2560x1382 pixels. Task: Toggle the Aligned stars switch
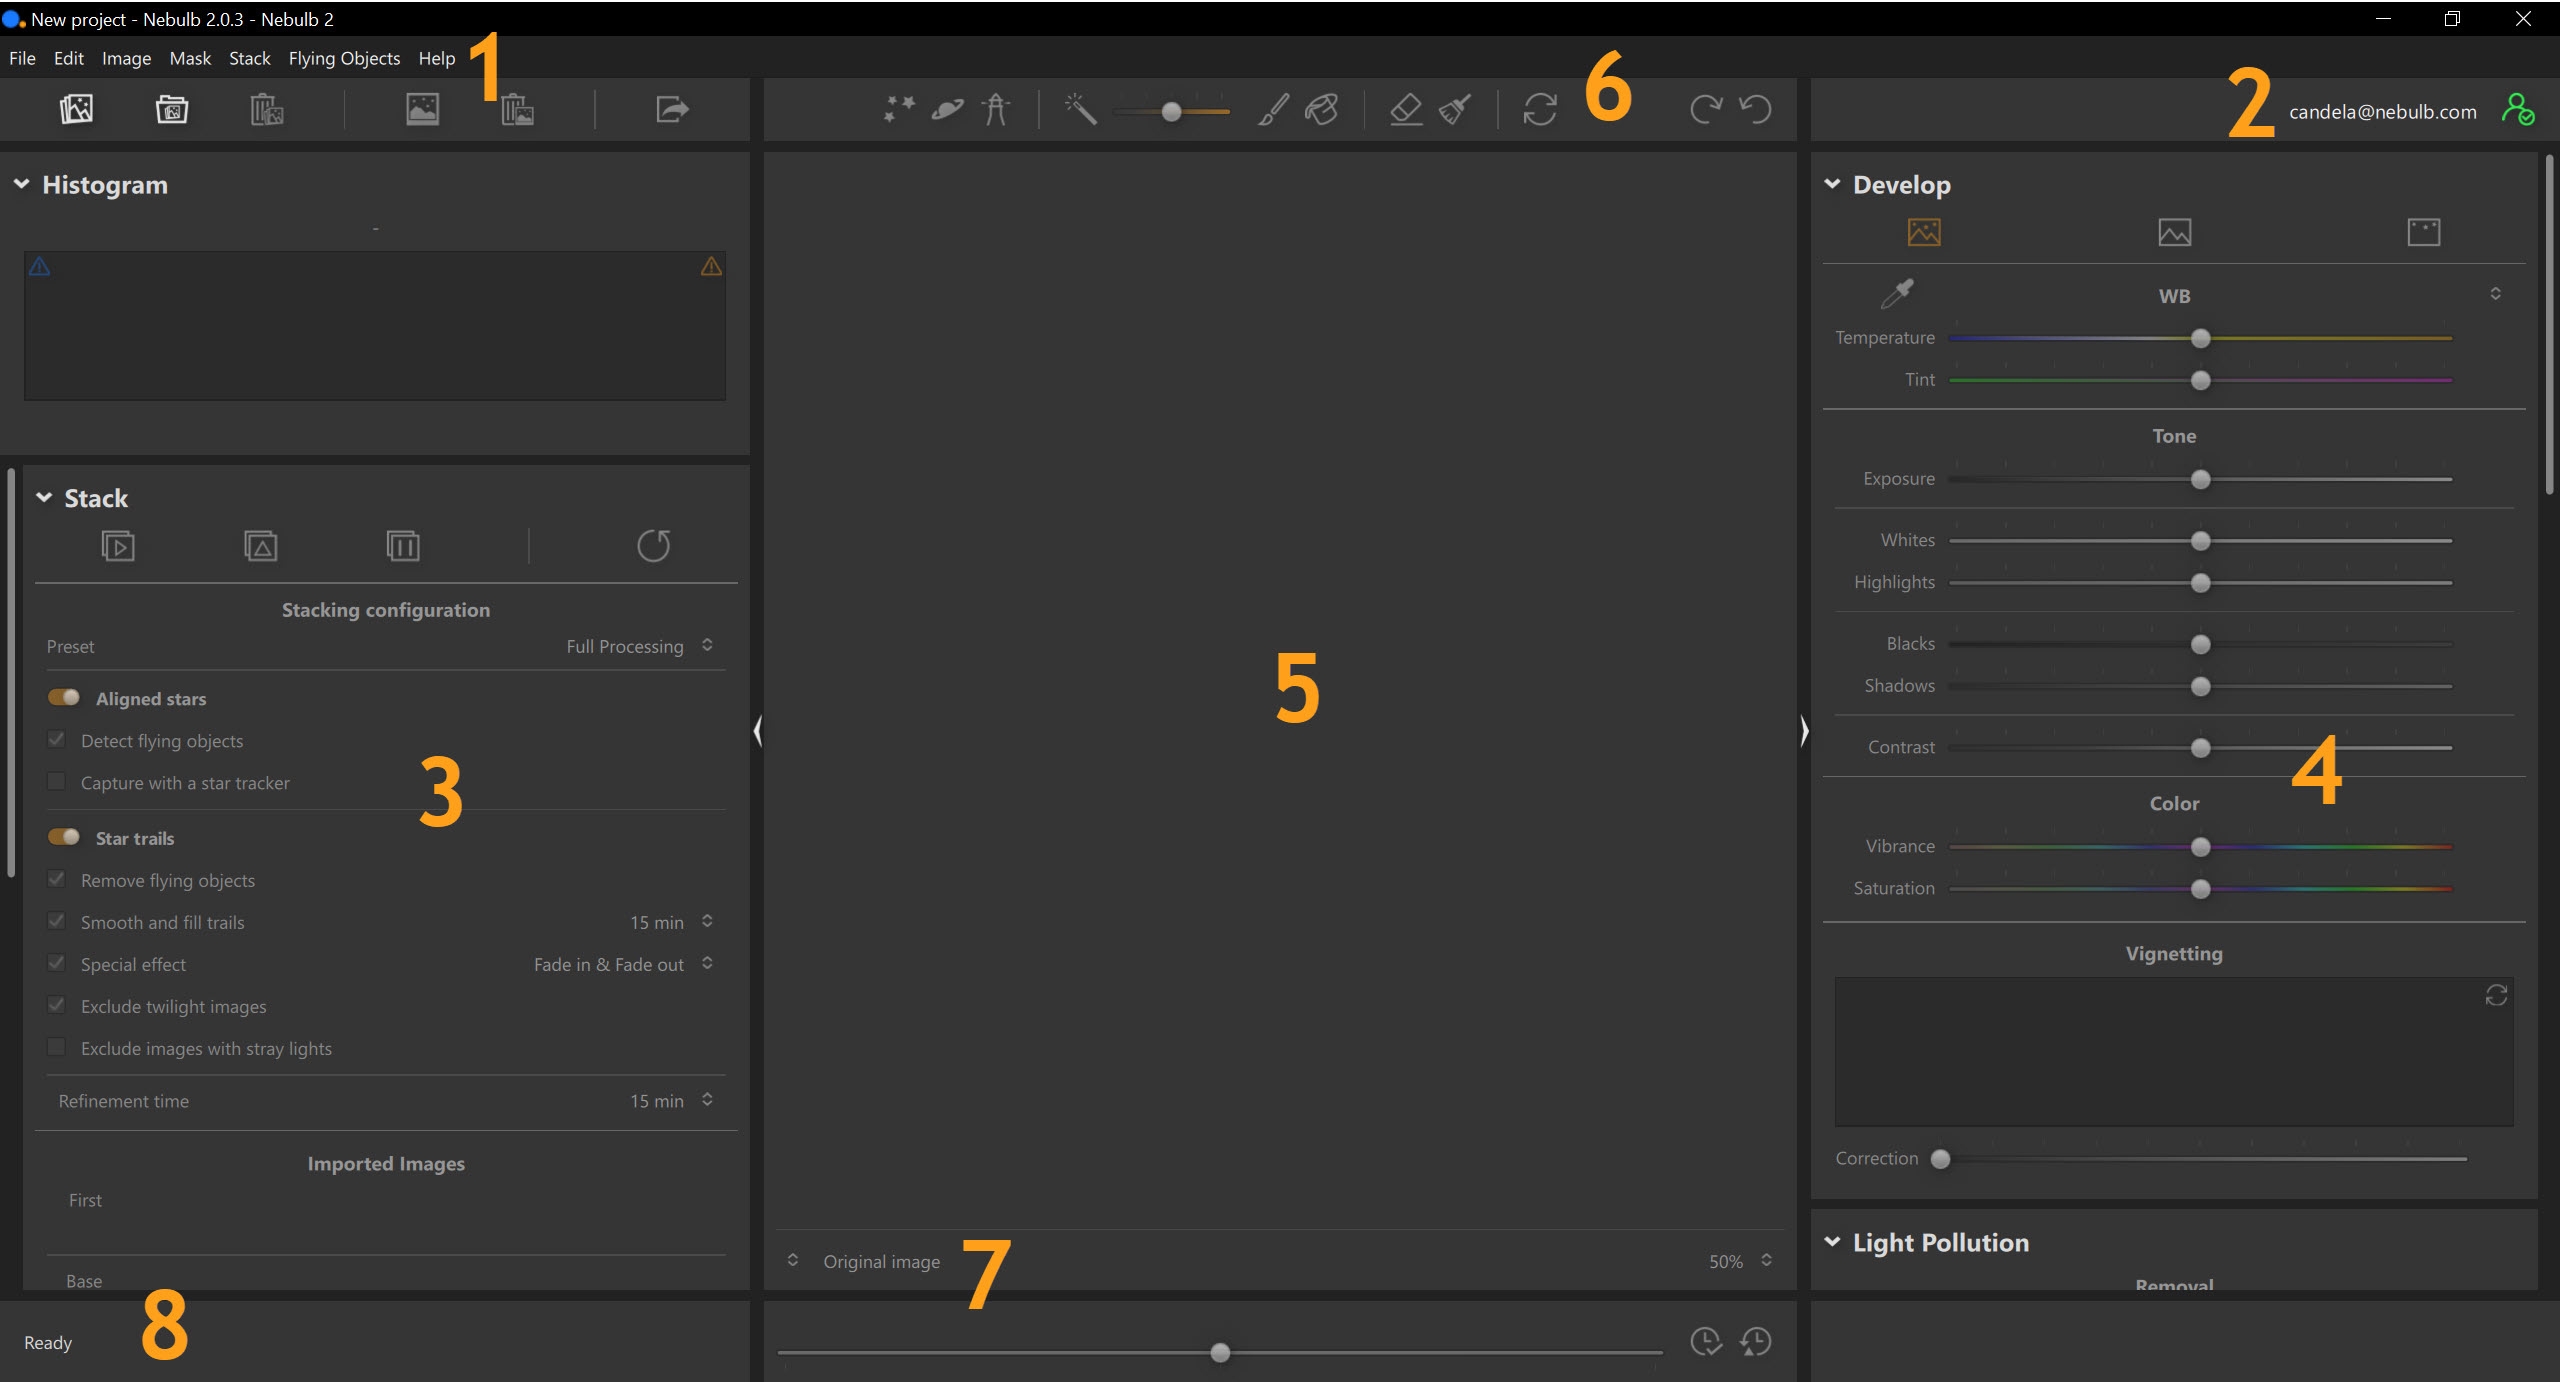tap(64, 698)
